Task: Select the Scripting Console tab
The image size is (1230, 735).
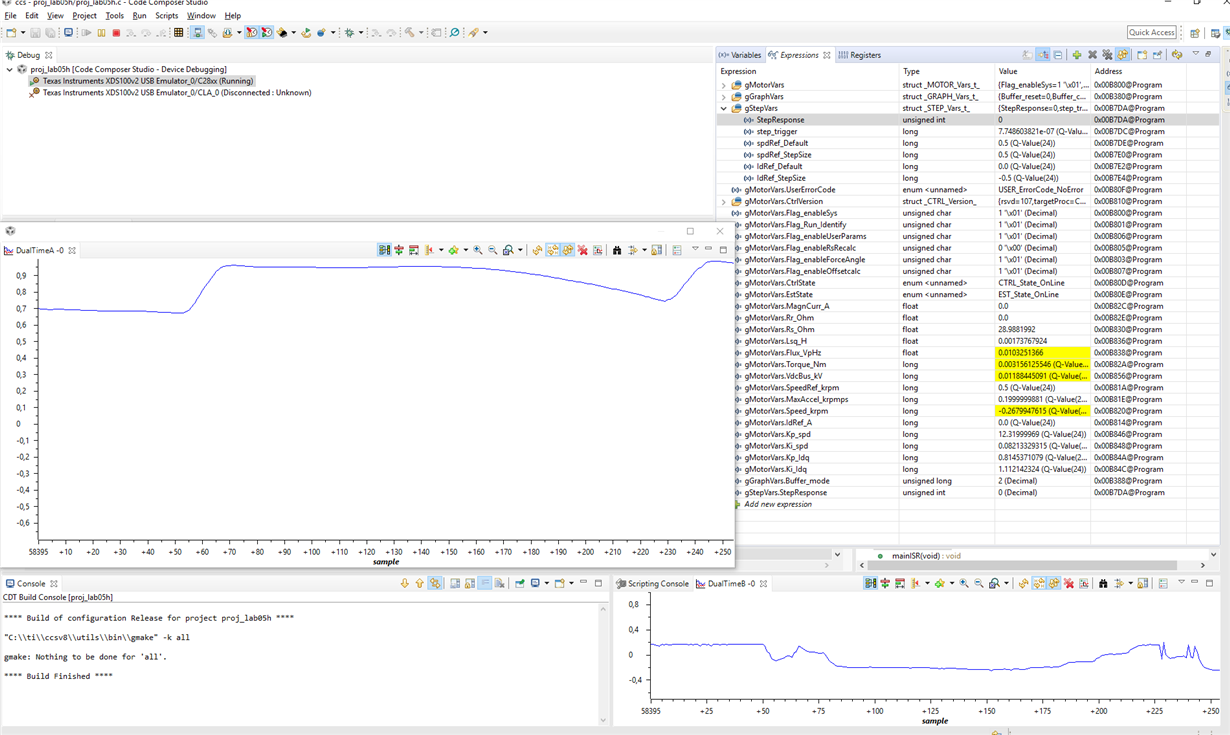Action: tap(652, 583)
